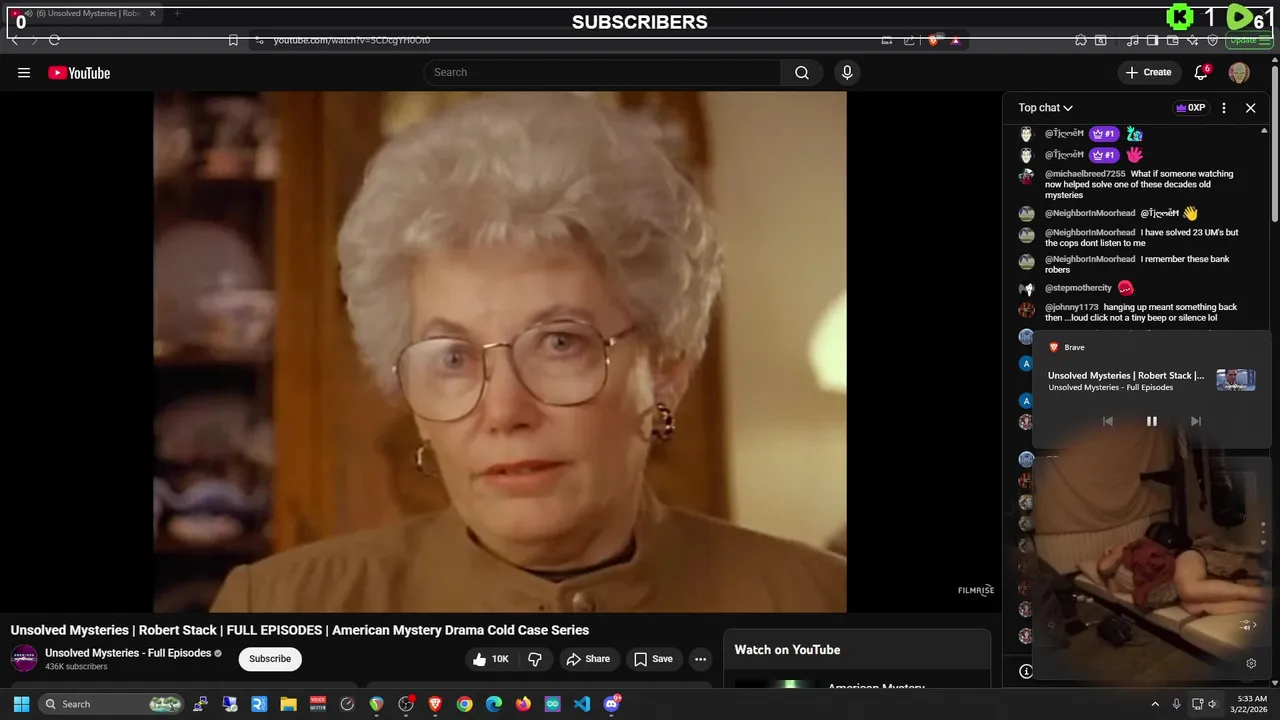The image size is (1280, 720).
Task: Open Discord from the taskbar
Action: click(612, 704)
